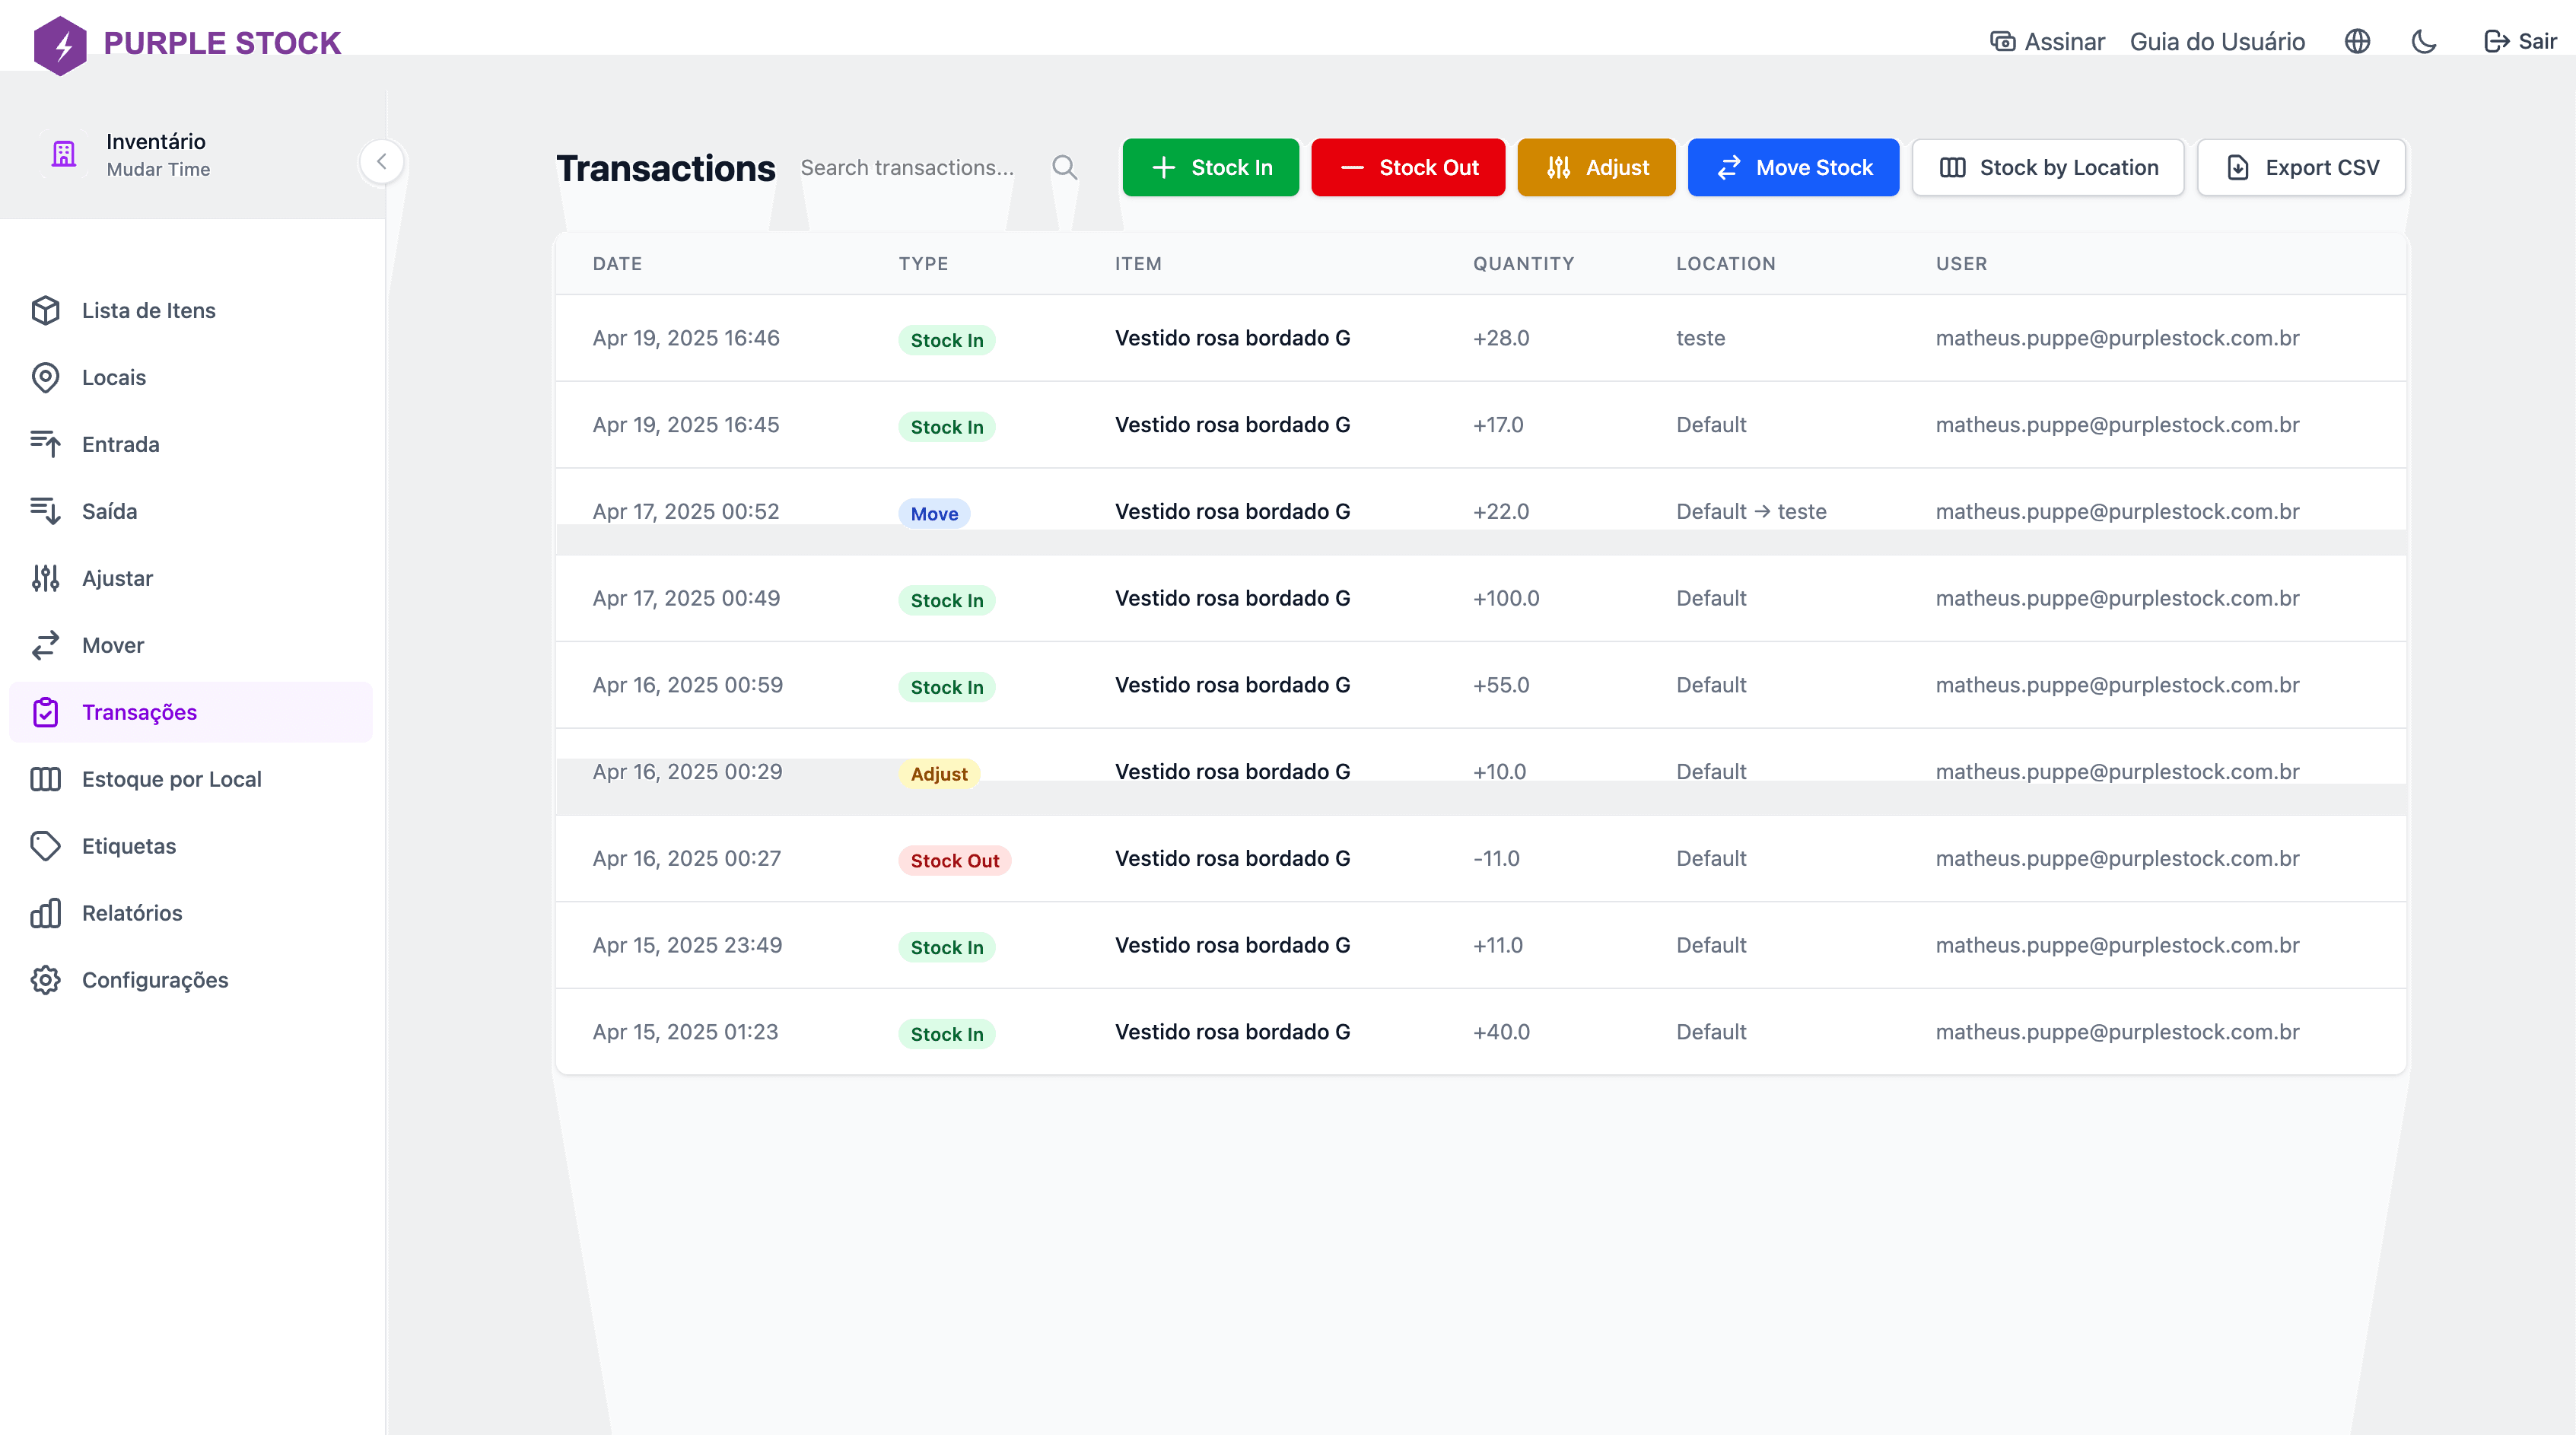Open the language globe selector
Image resolution: width=2576 pixels, height=1435 pixels.
pos(2357,42)
